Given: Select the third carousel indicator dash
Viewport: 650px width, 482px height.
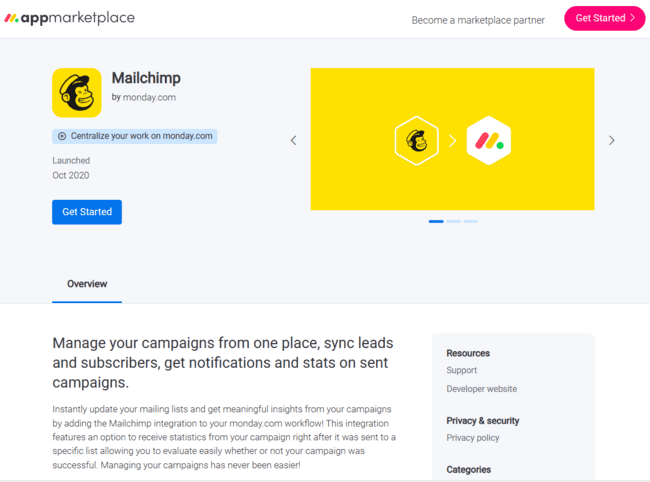Looking at the screenshot, I should [x=471, y=221].
